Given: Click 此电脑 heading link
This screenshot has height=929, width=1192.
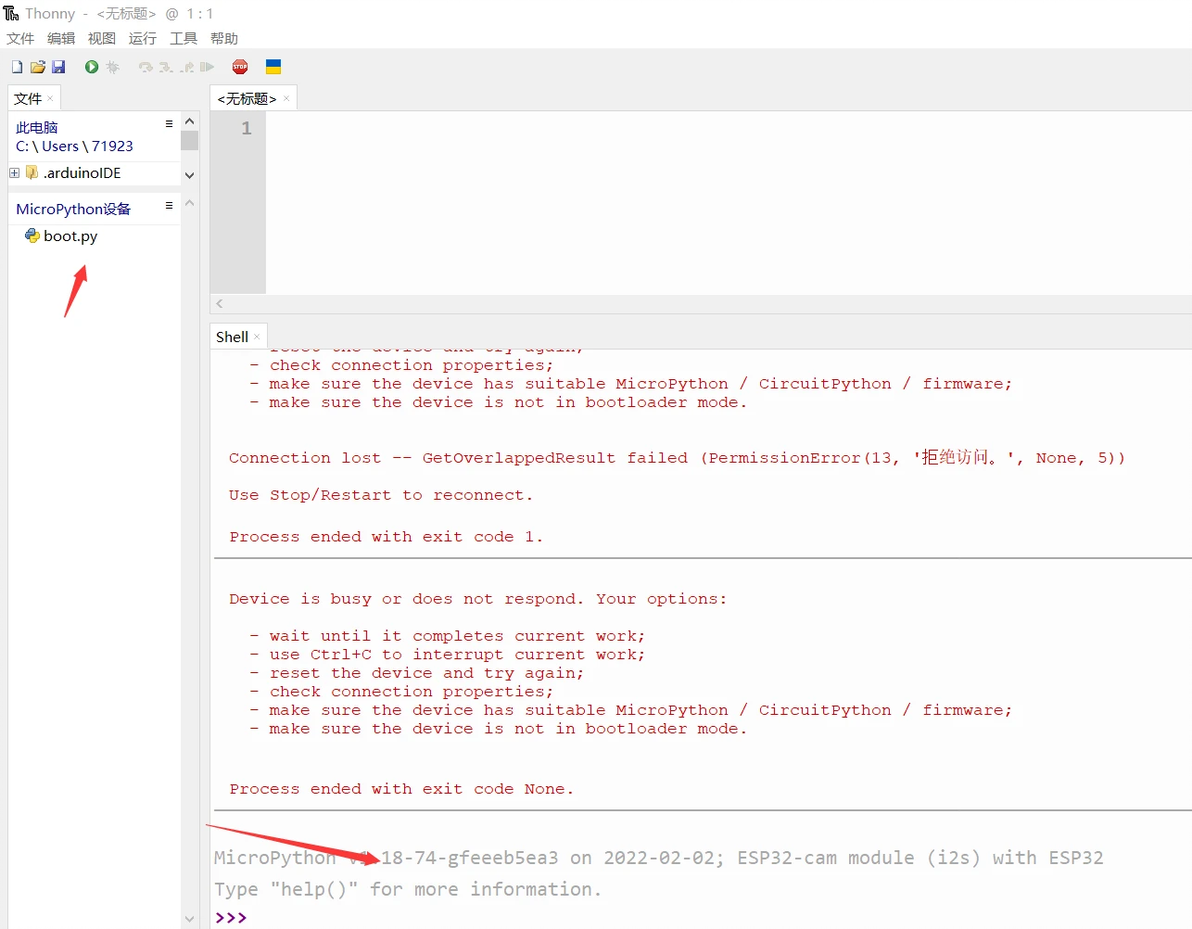Looking at the screenshot, I should 36,128.
